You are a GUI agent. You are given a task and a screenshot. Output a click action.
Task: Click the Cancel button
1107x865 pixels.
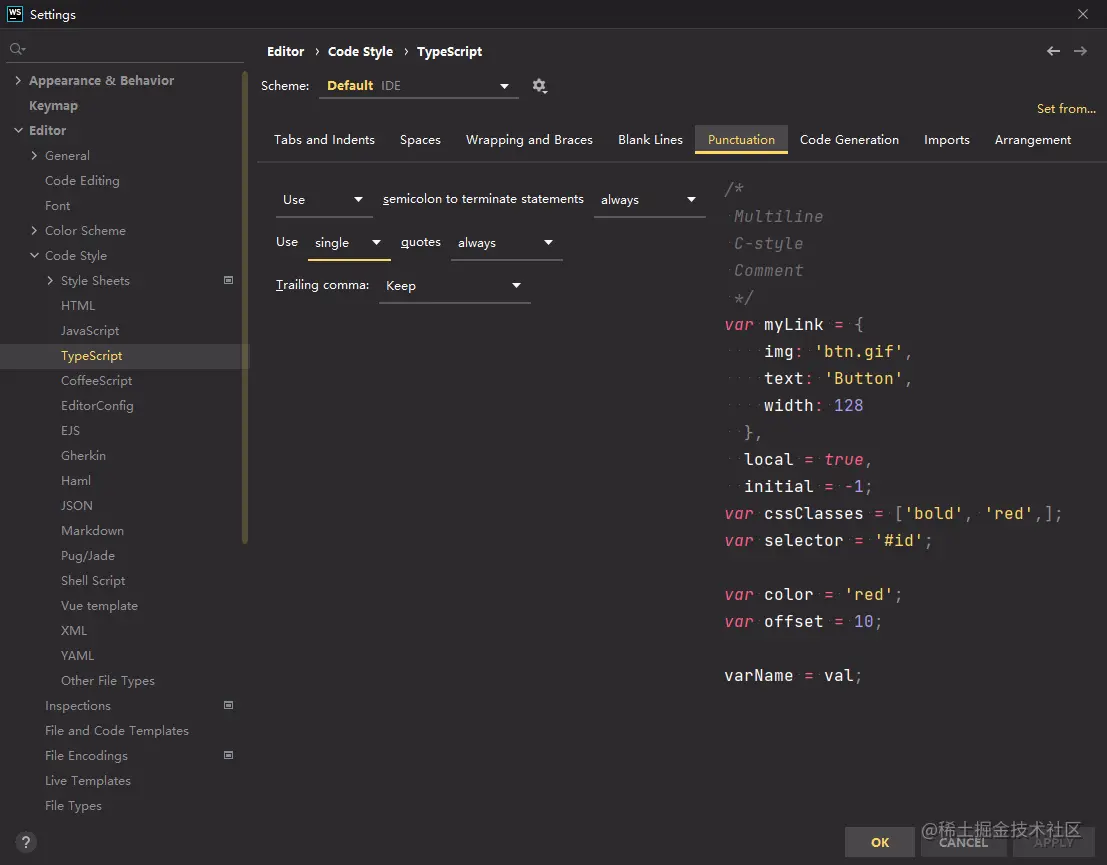[x=963, y=842]
